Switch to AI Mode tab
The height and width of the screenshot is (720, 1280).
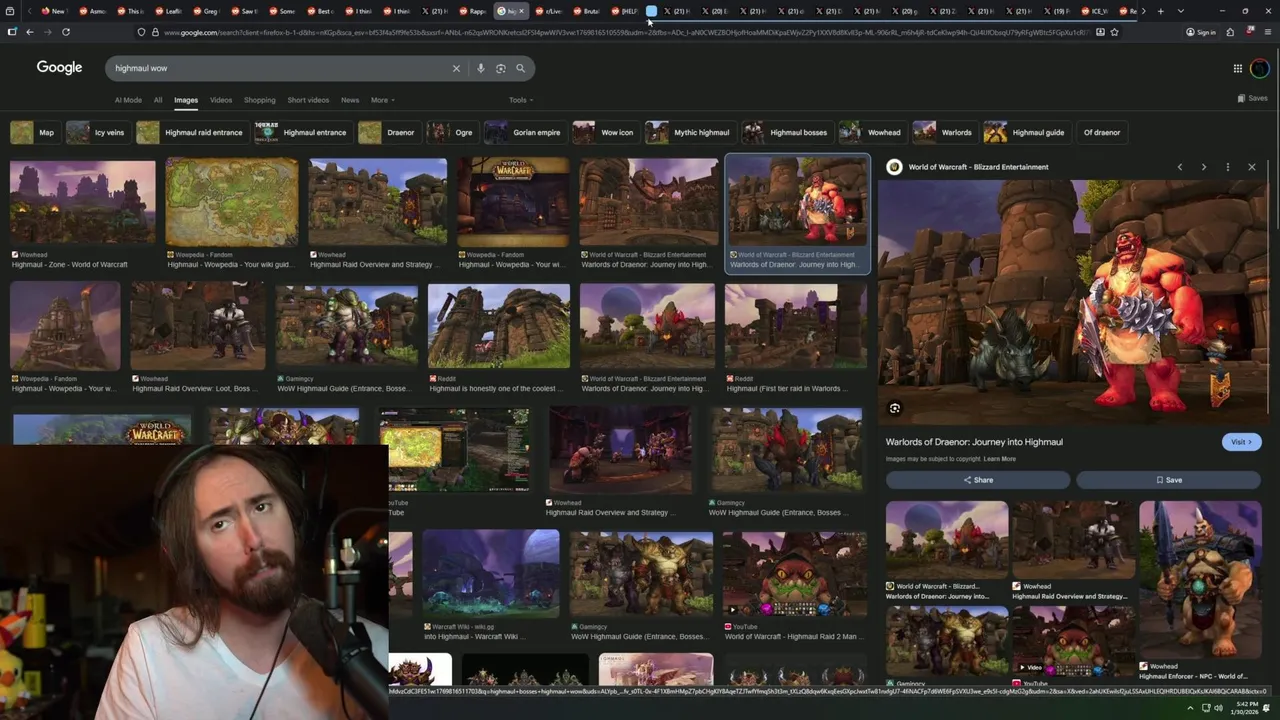128,100
